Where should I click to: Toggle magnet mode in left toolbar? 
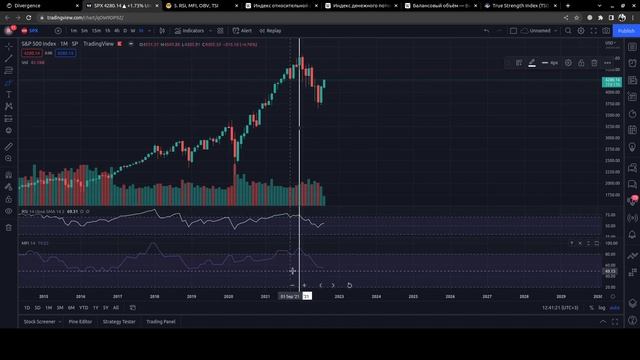(x=9, y=175)
